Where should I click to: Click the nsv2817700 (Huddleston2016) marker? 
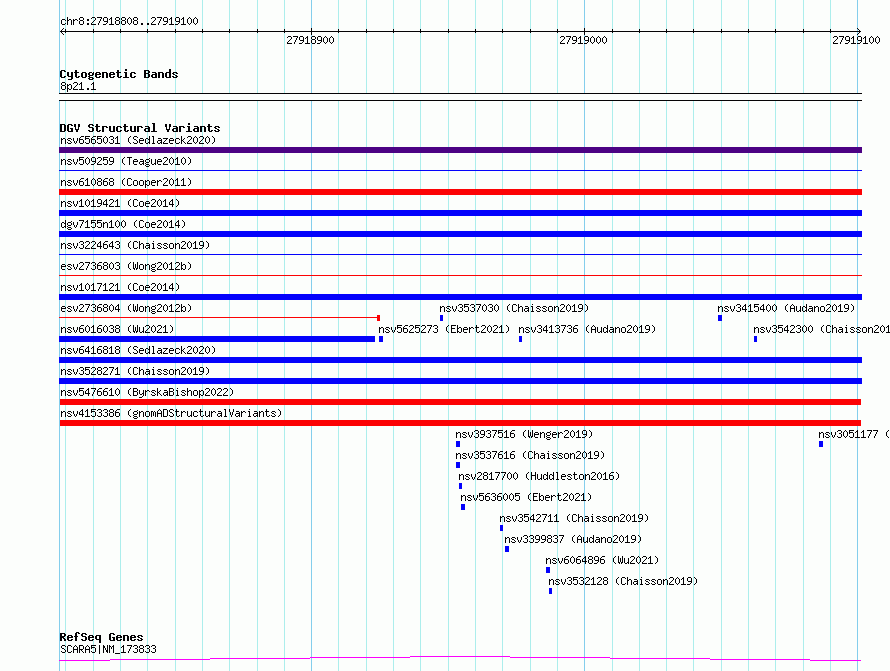click(460, 486)
